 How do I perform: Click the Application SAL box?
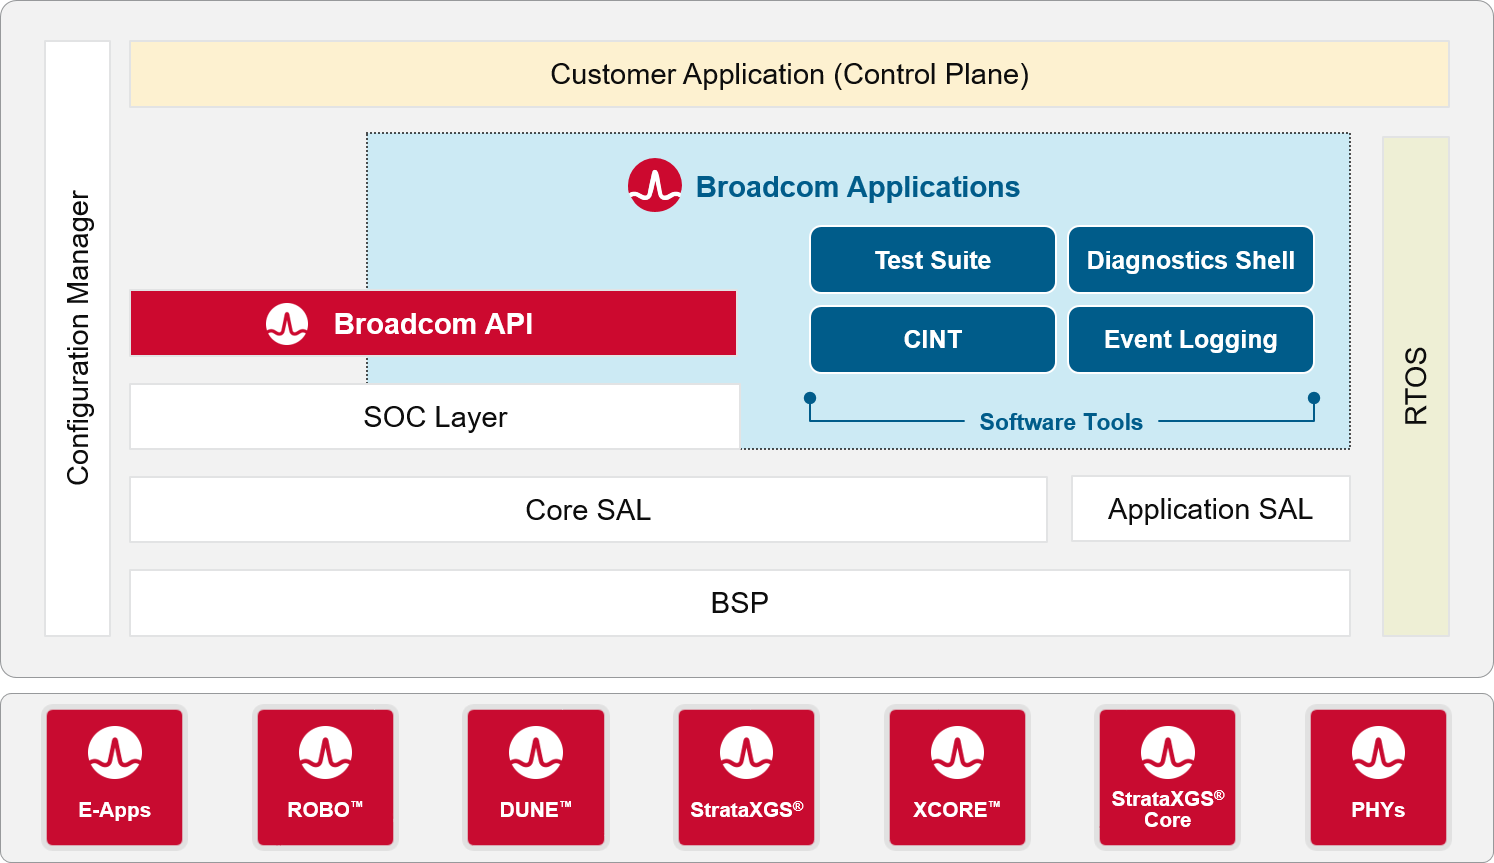coord(1210,509)
